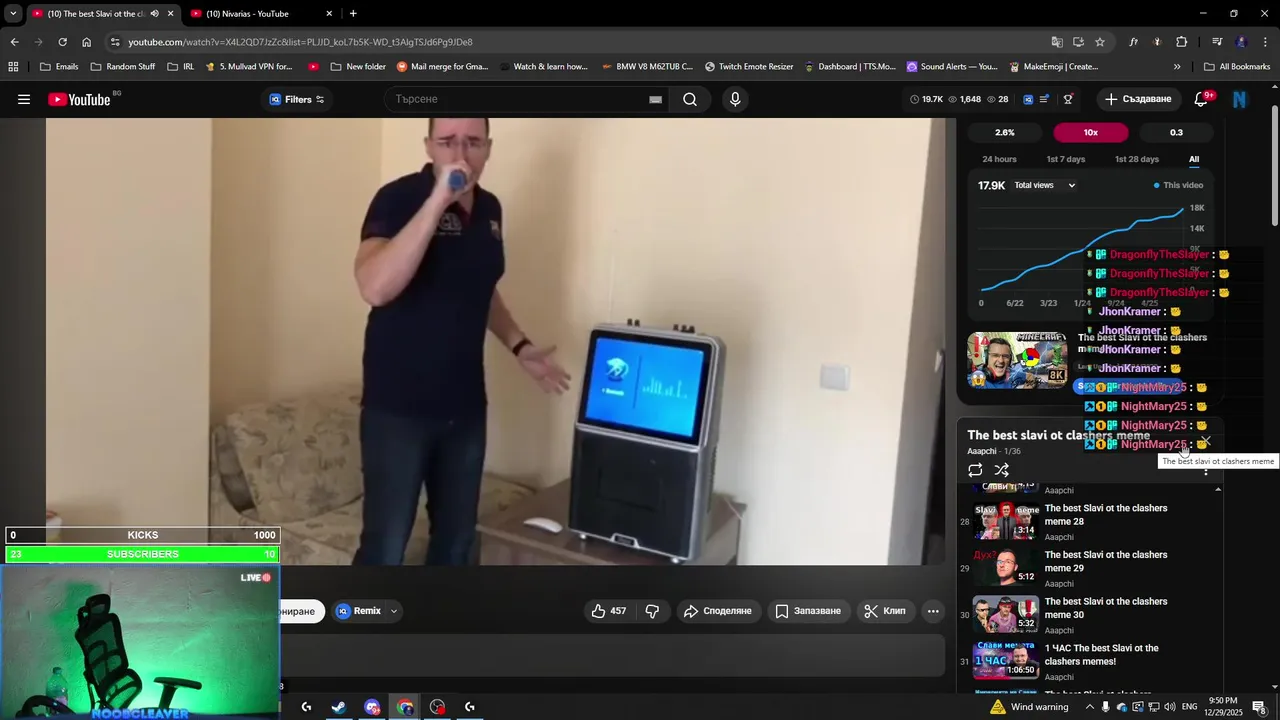
Task: Open vidIQ list menu icon in header
Action: click(1045, 99)
